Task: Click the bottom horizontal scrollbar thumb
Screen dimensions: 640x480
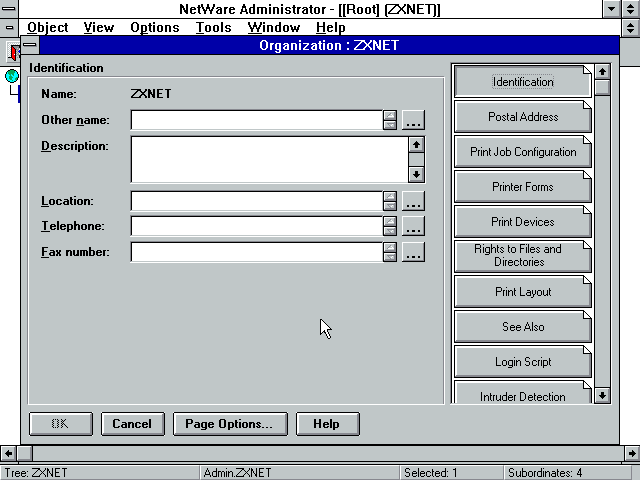Action: tap(24, 453)
